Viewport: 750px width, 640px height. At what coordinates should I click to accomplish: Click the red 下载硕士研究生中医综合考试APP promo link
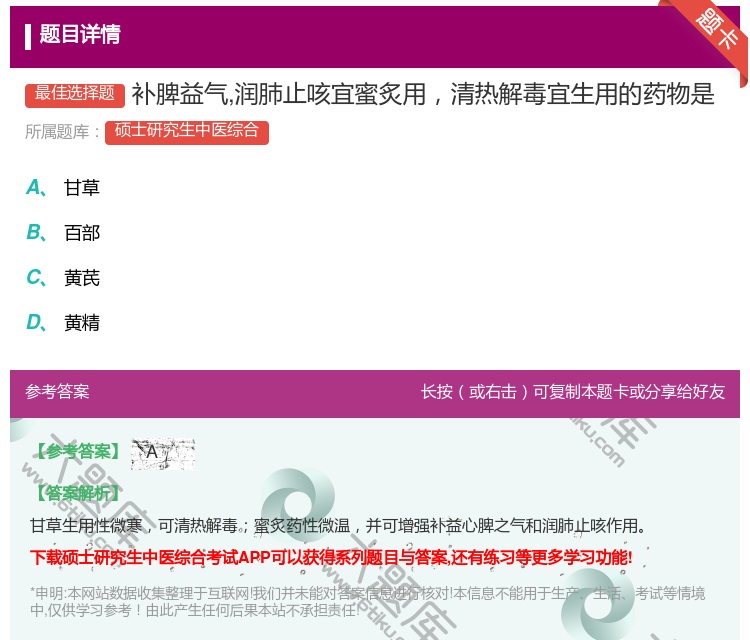click(x=331, y=557)
